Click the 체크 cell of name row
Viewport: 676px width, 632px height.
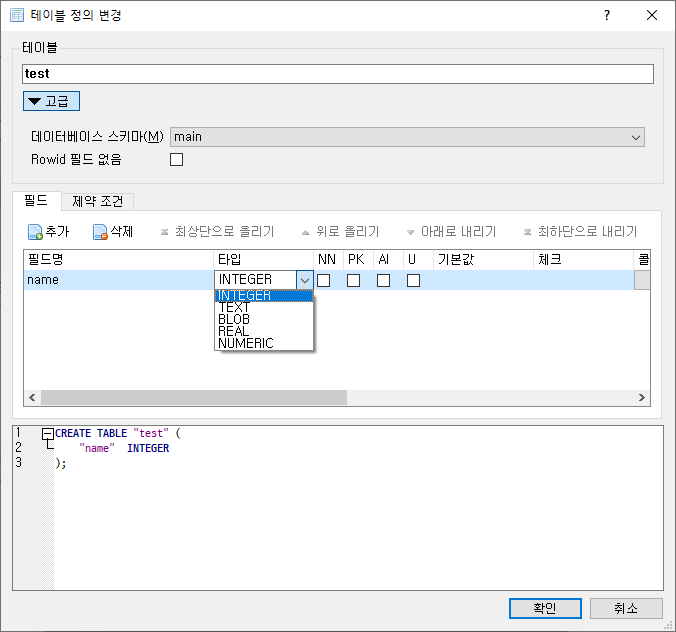coord(584,280)
